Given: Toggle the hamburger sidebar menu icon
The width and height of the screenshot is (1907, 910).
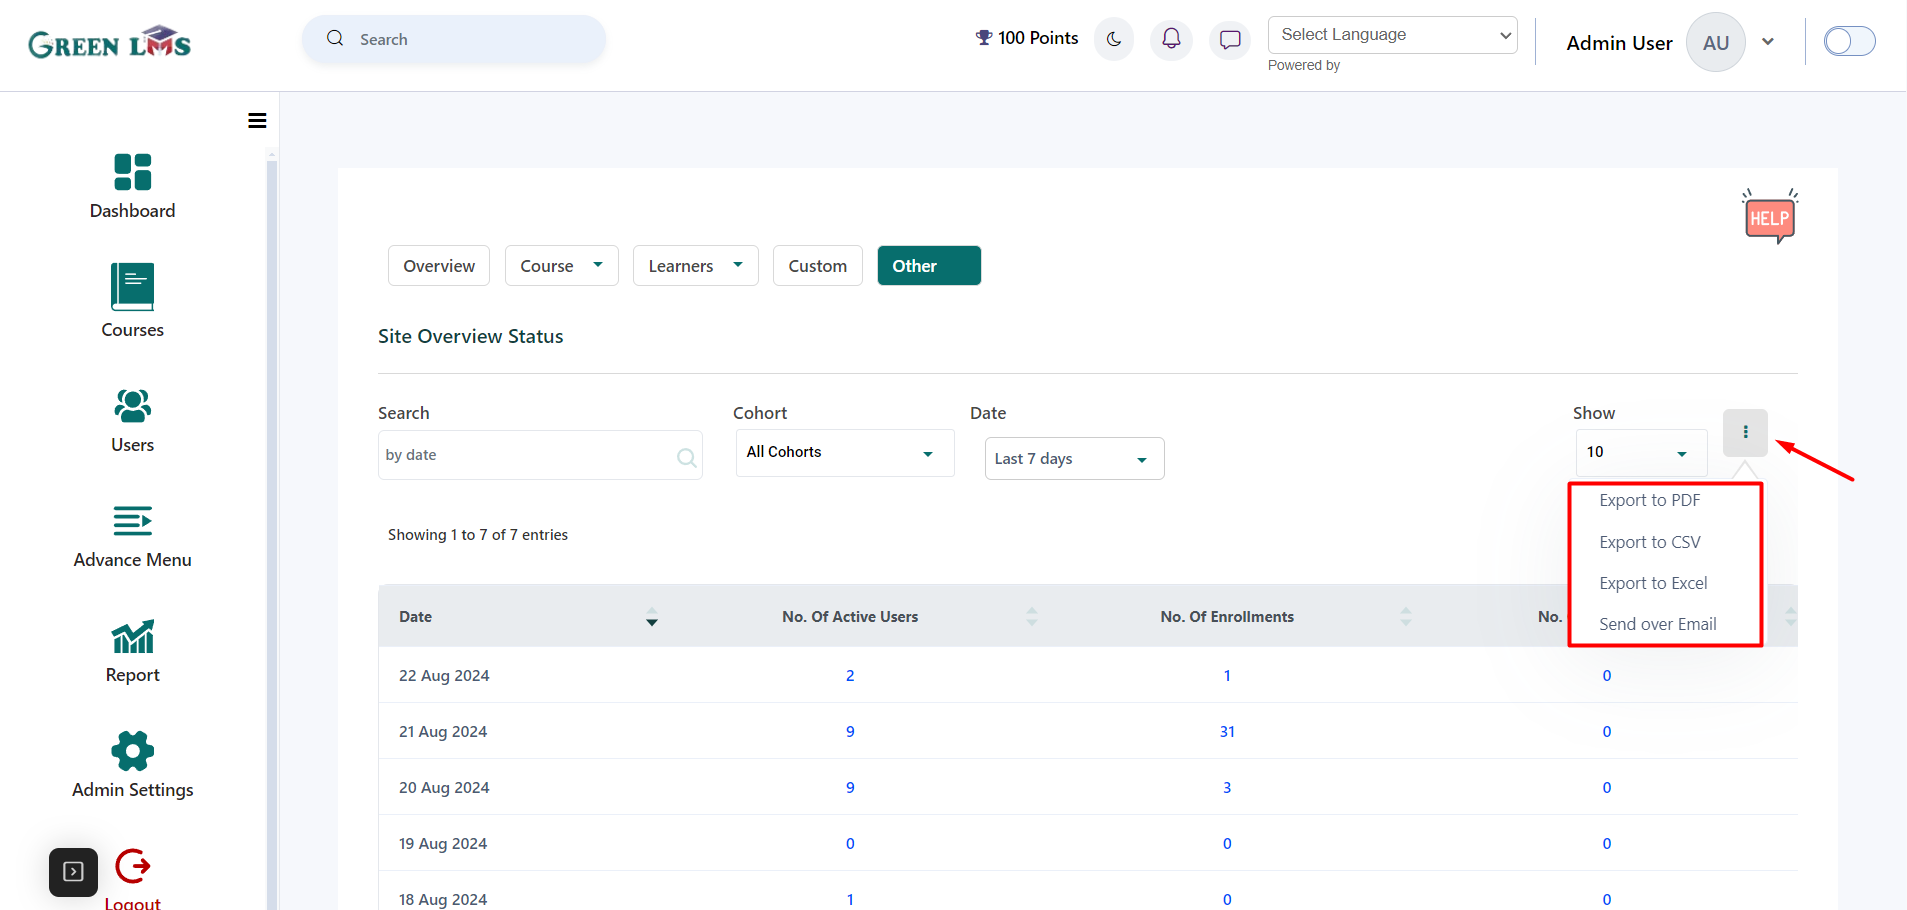Looking at the screenshot, I should click(x=257, y=121).
